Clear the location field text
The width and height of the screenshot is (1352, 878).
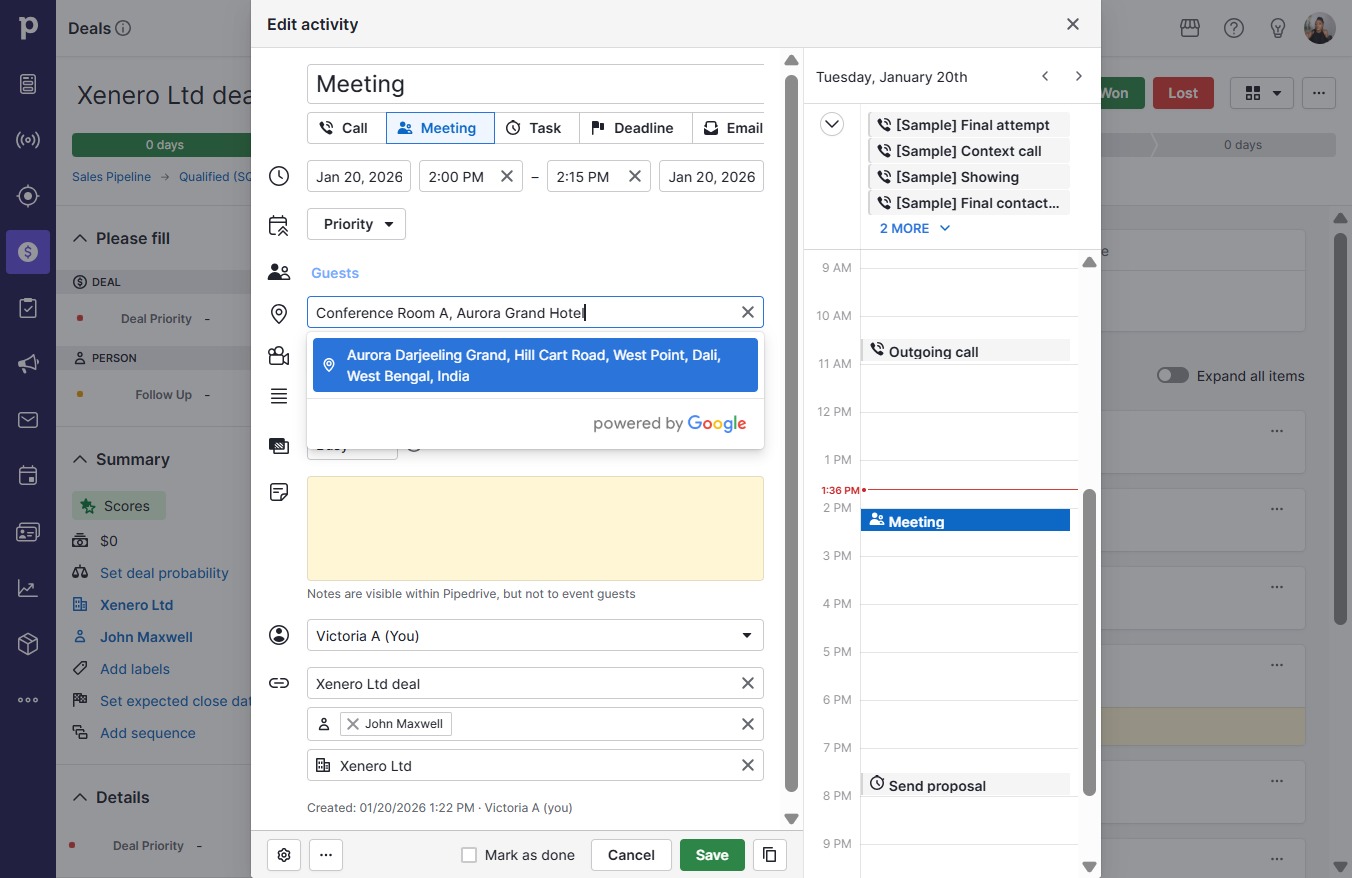(748, 313)
